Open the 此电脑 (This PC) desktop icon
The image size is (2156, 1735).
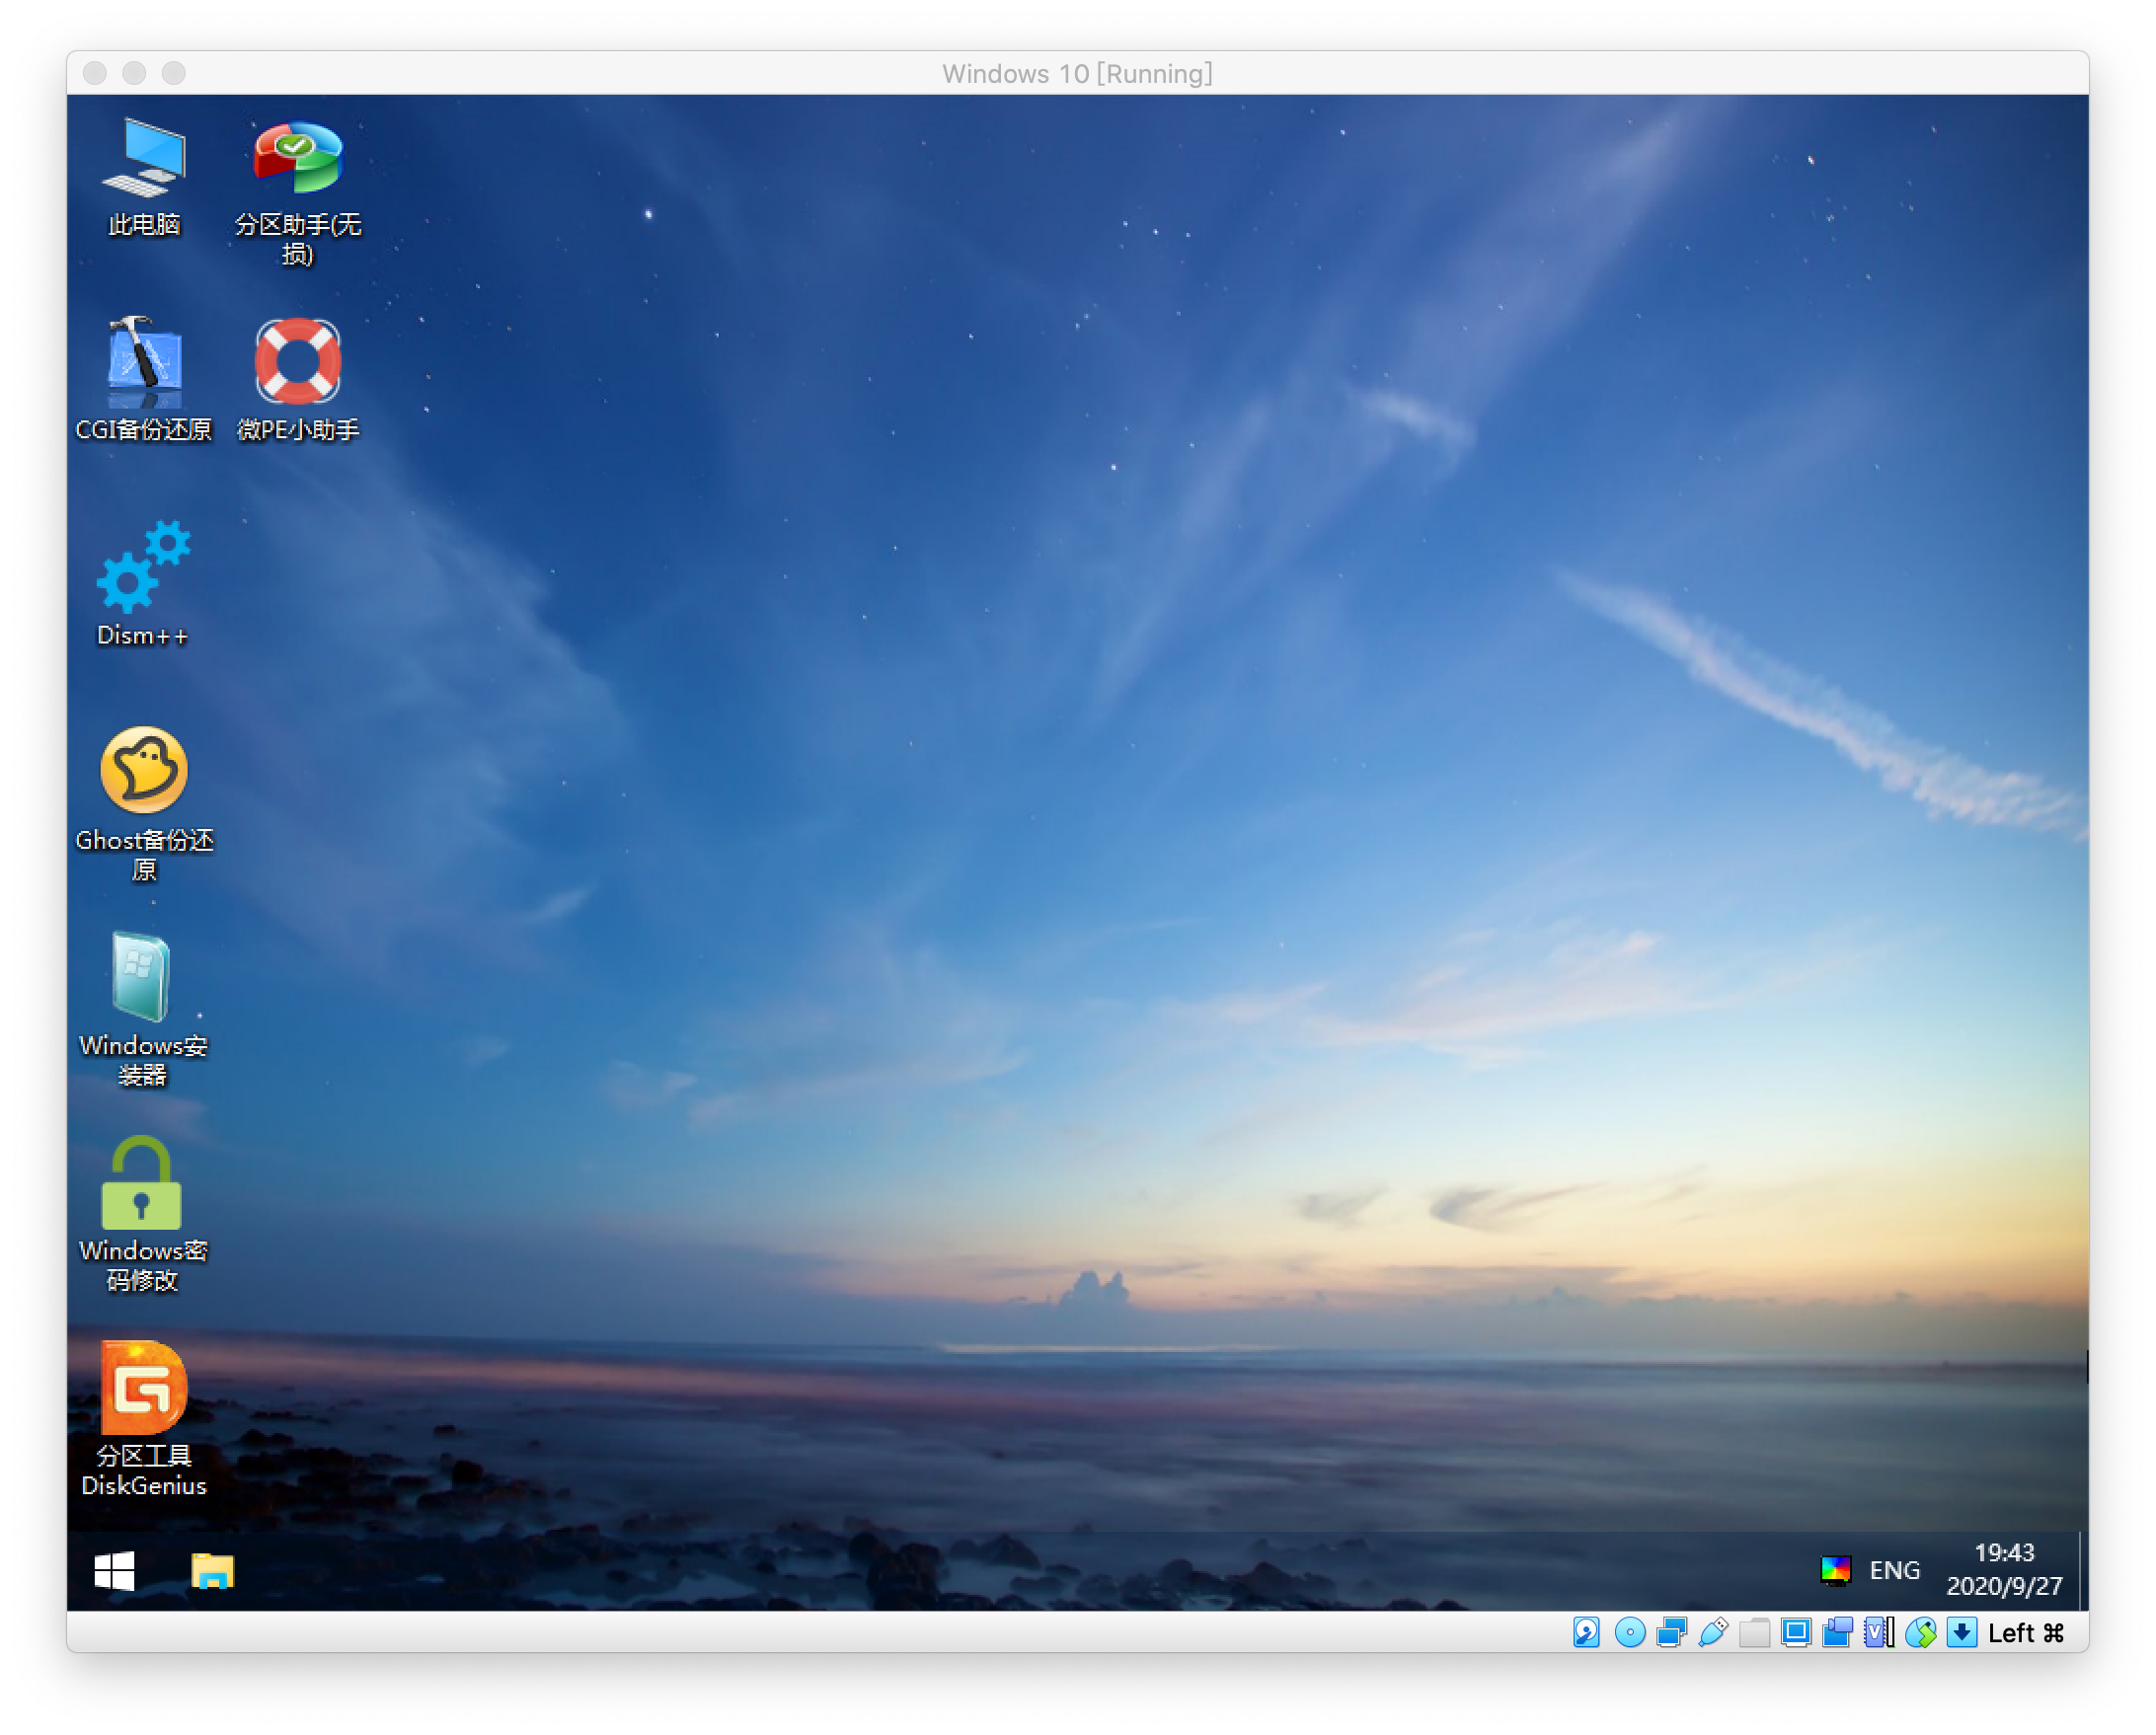click(x=144, y=160)
